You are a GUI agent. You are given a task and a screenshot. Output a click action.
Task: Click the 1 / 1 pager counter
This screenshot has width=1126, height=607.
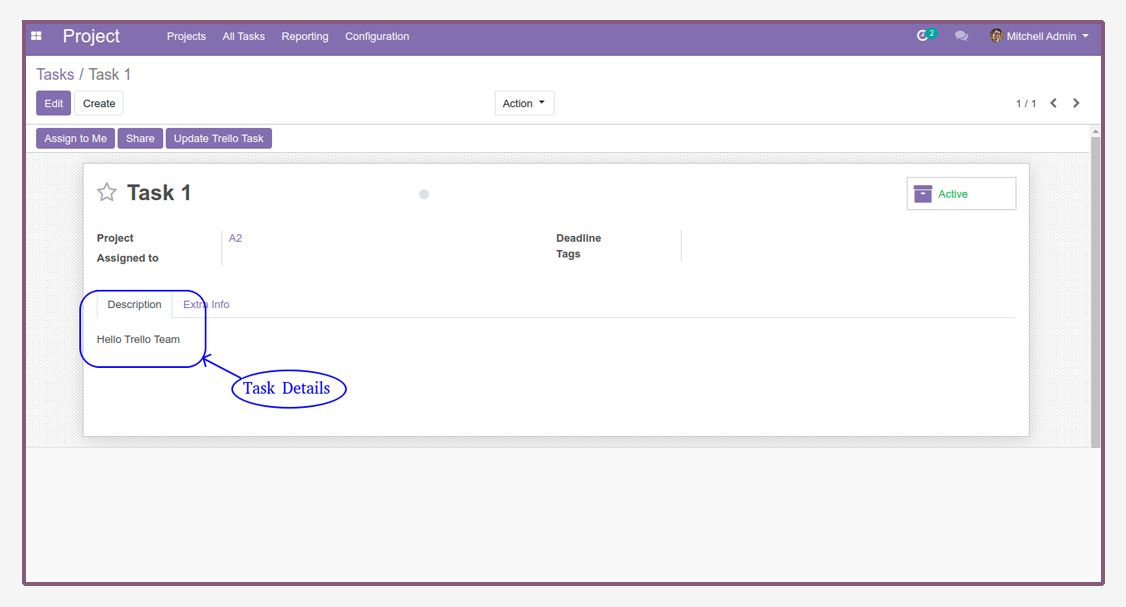click(x=1025, y=103)
